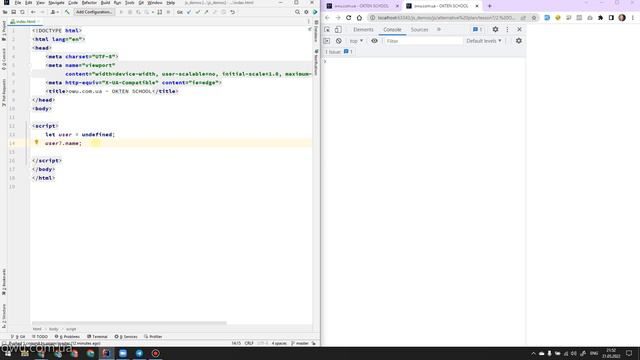
Task: Open the browser Extensions puzzle icon
Action: pos(600,18)
